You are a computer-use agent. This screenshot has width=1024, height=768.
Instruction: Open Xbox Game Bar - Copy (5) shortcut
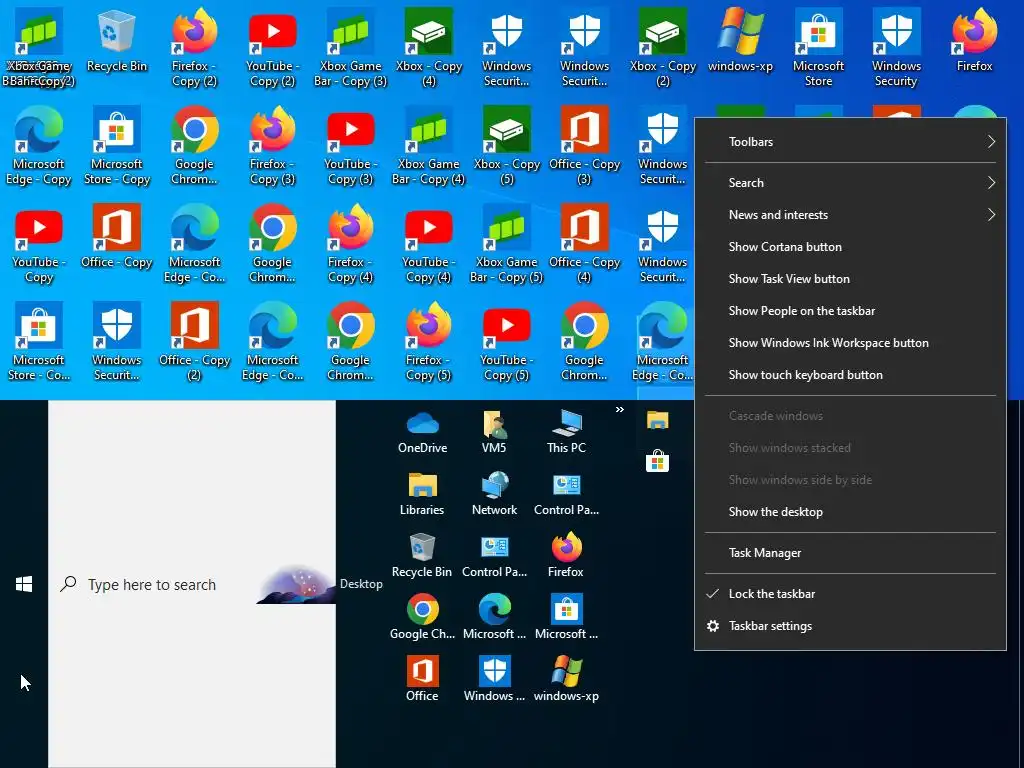(507, 243)
